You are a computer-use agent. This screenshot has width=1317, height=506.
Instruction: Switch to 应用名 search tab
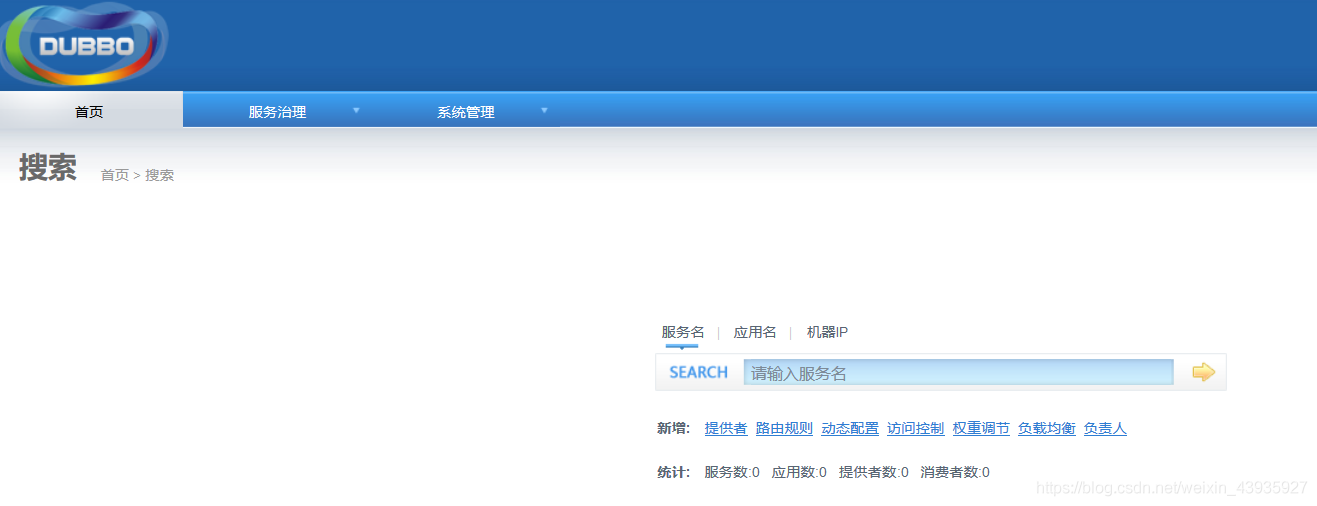(x=755, y=332)
